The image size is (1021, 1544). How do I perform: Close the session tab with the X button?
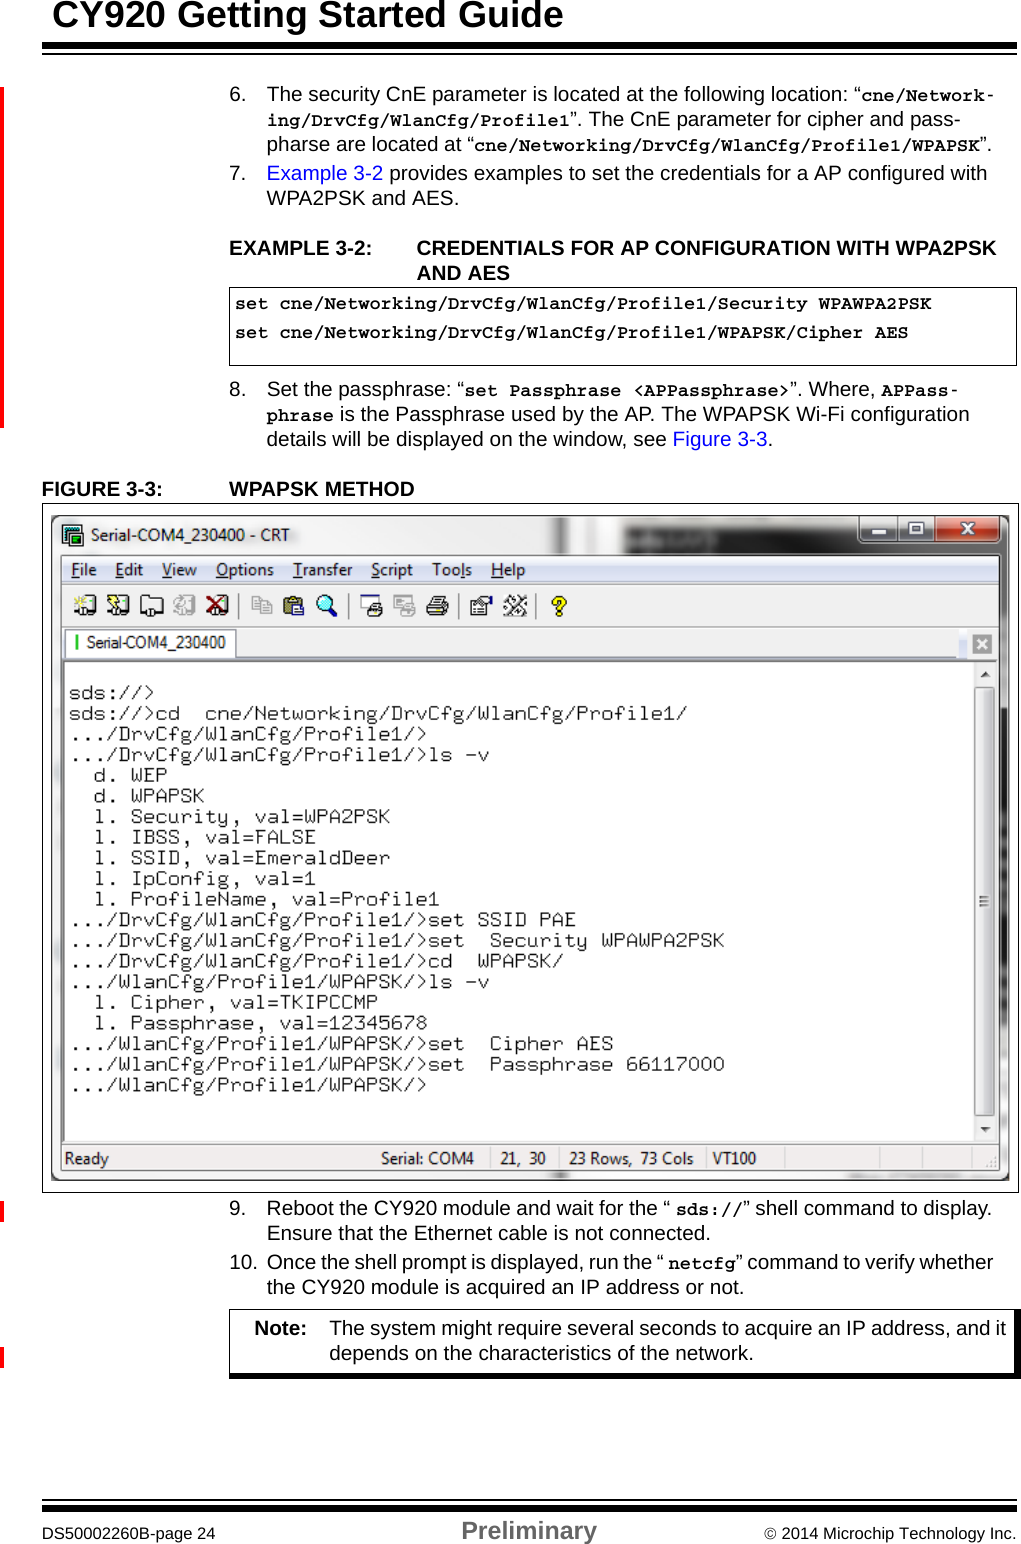982,644
